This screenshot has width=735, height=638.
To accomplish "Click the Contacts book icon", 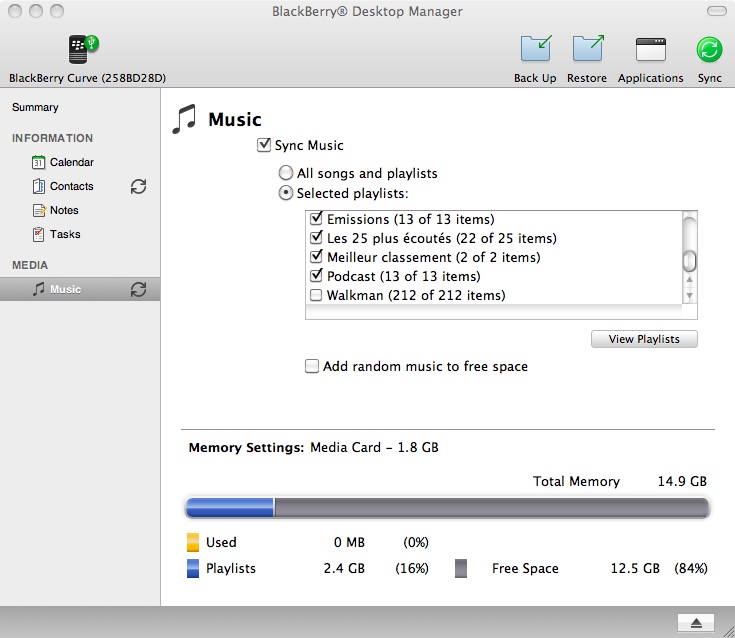I will [38, 186].
